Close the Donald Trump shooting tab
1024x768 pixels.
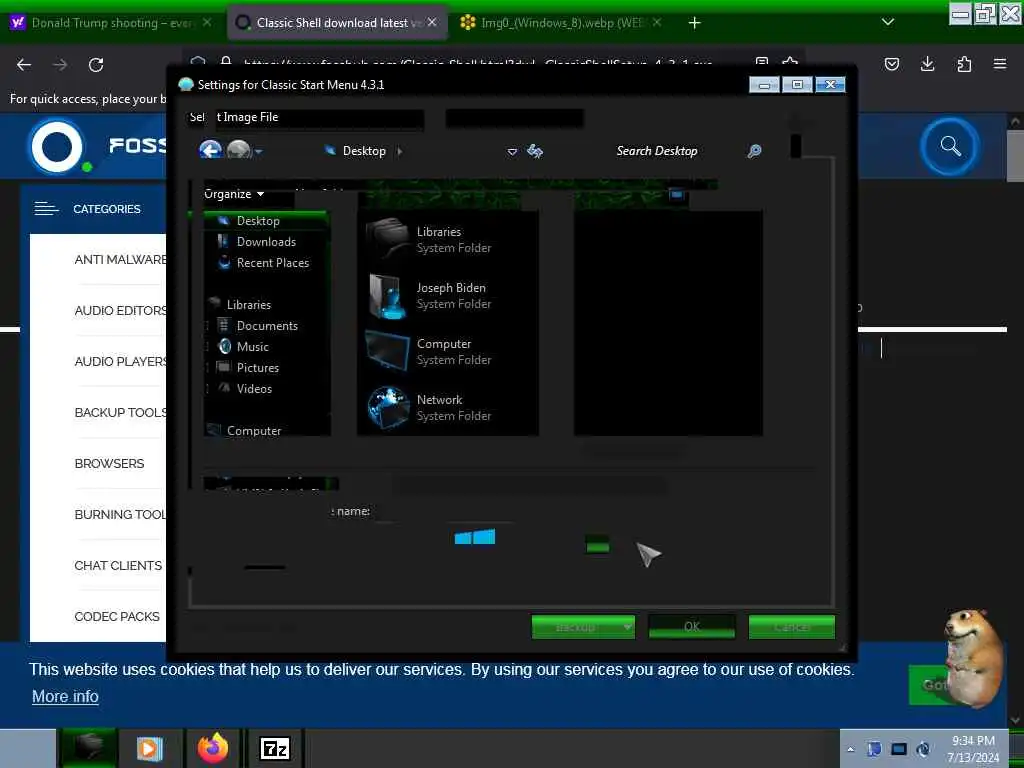point(206,22)
